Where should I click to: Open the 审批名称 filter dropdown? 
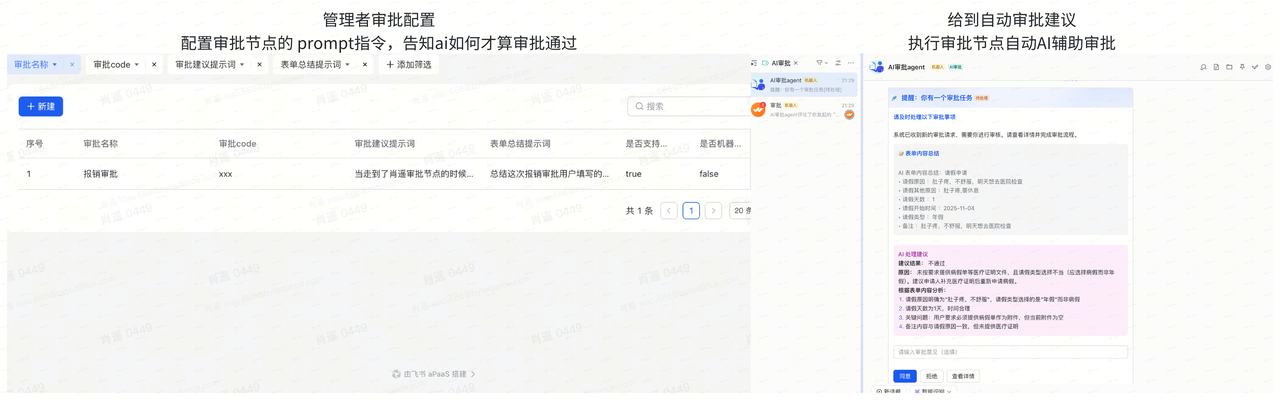36,65
